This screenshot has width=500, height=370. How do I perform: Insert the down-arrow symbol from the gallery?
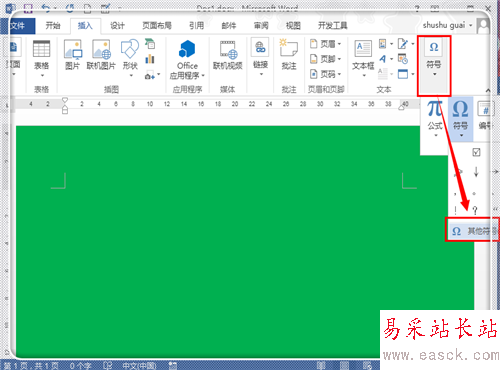pyautogui.click(x=476, y=172)
